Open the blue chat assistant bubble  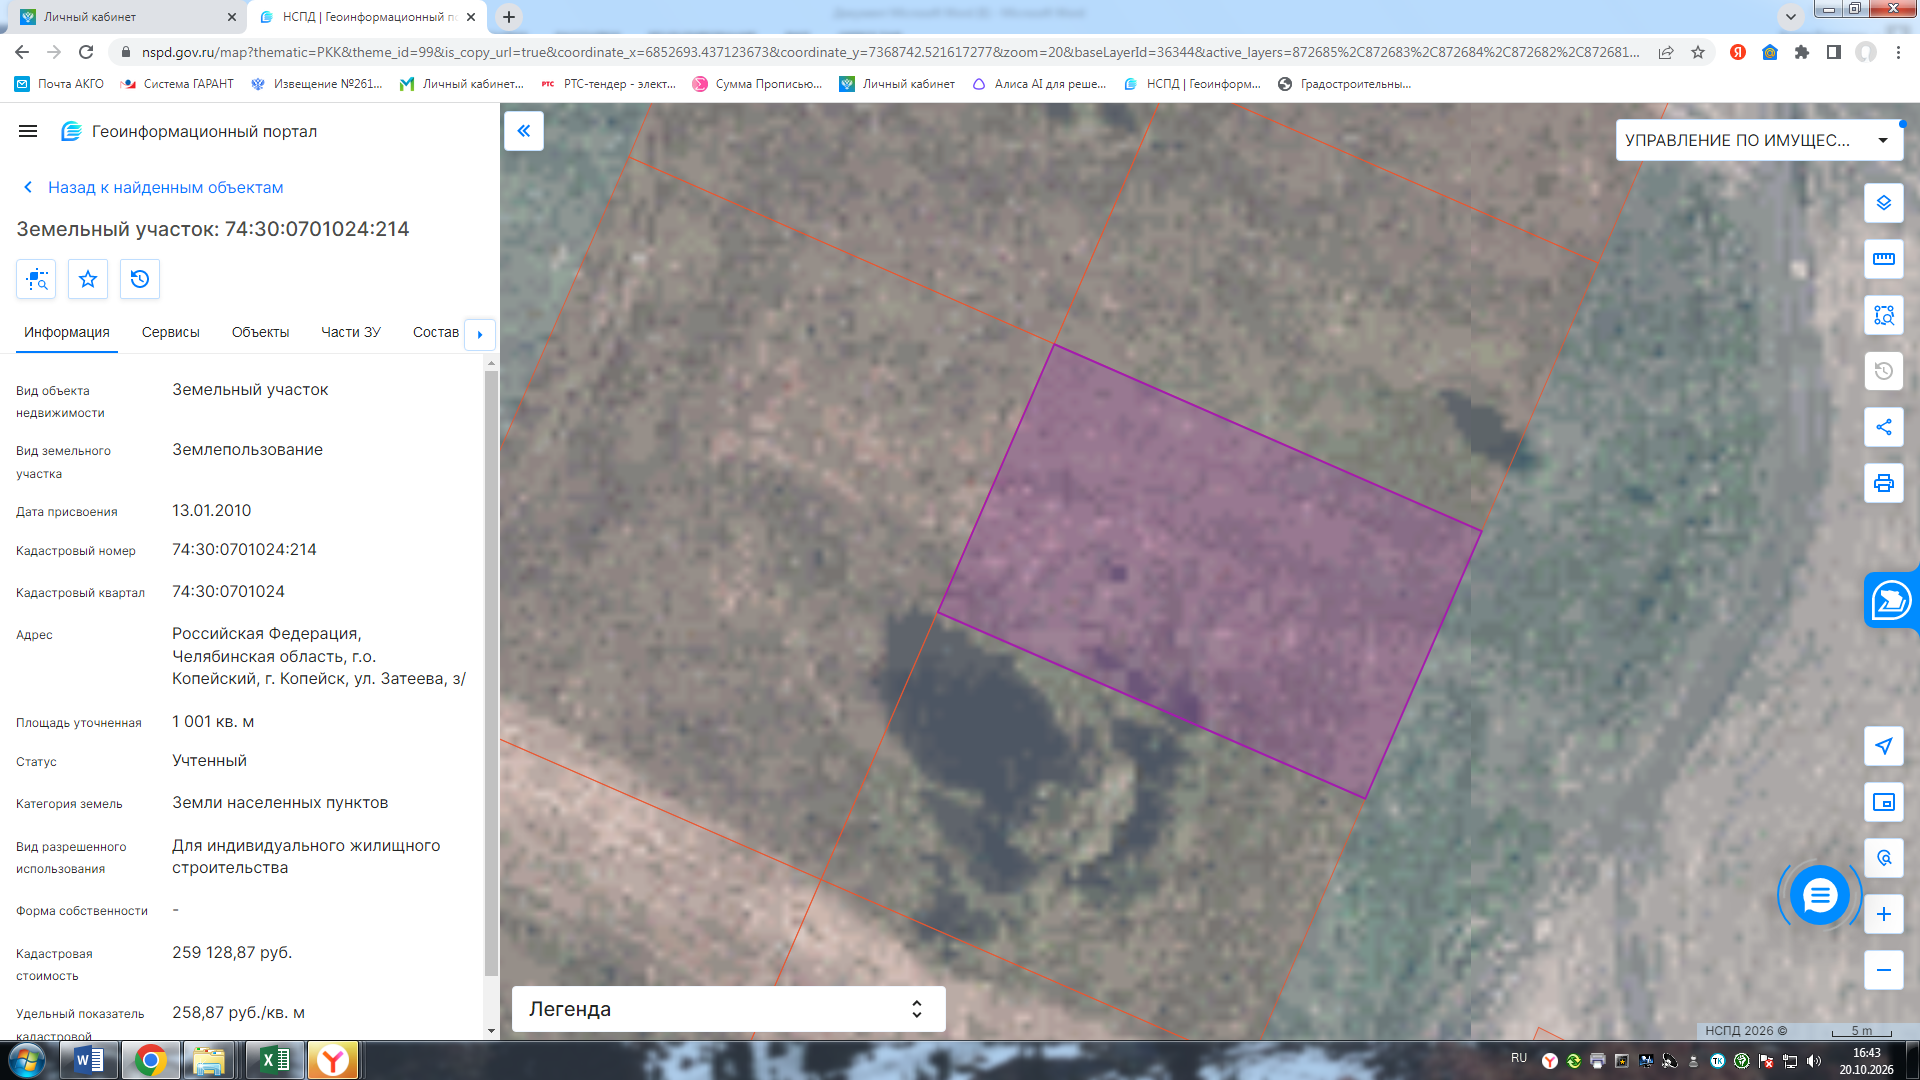tap(1819, 895)
